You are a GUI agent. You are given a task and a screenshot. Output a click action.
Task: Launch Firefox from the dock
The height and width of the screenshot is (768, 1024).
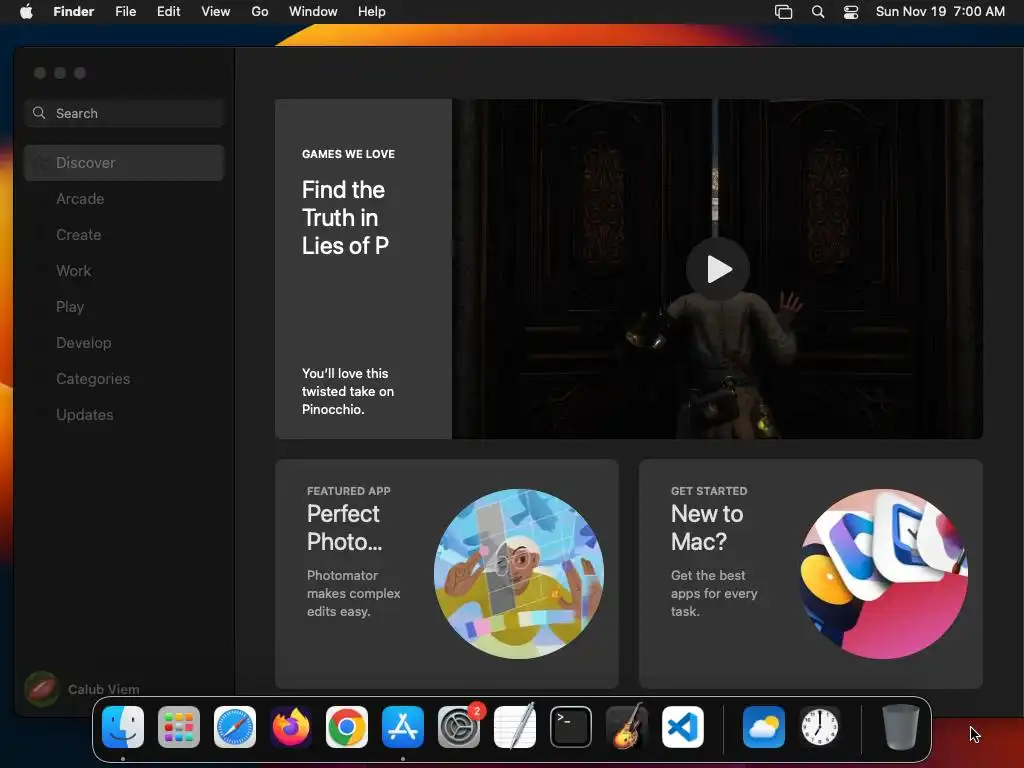(x=291, y=727)
